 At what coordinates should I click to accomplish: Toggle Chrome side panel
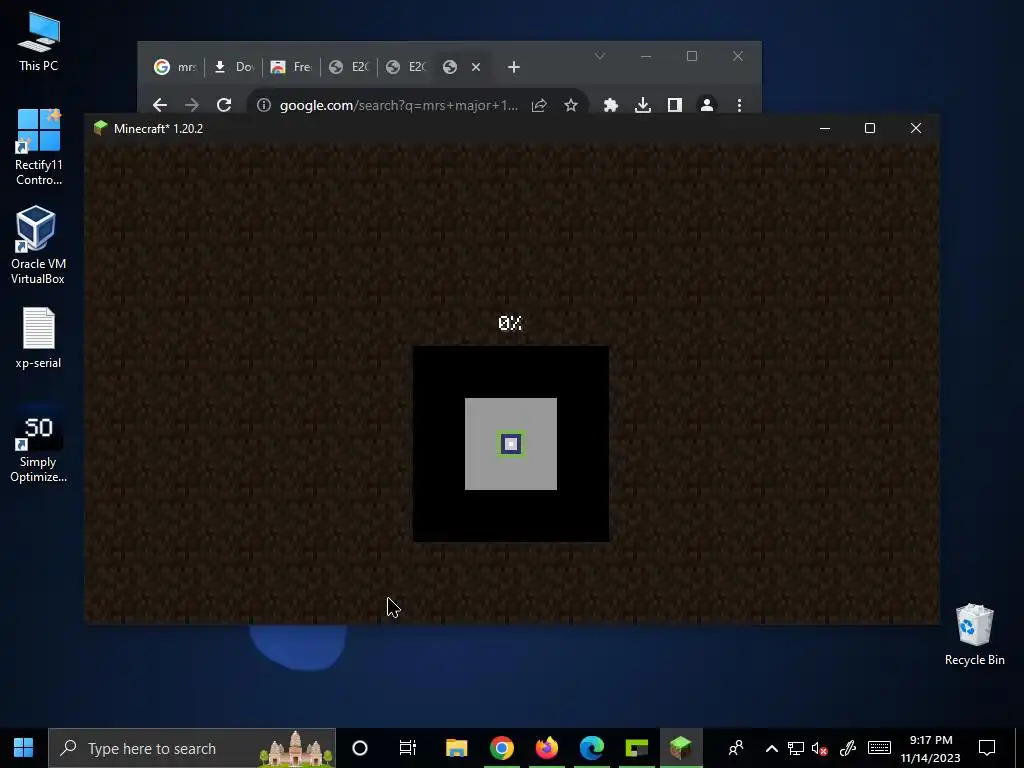click(675, 105)
